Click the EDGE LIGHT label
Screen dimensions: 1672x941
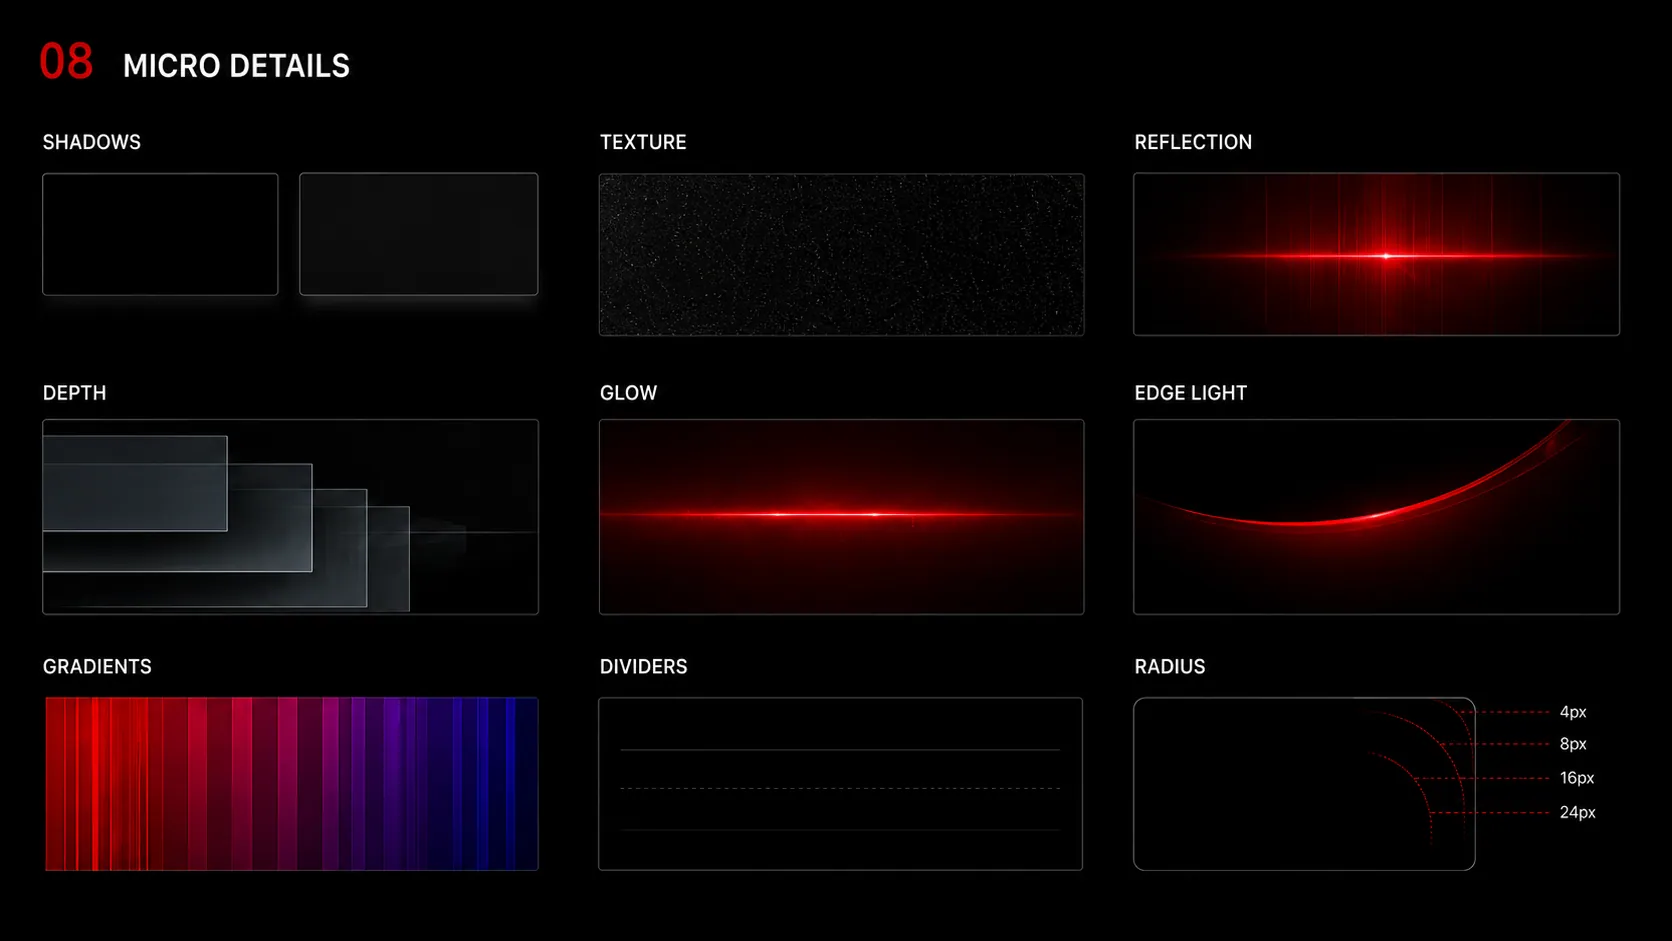(1190, 393)
